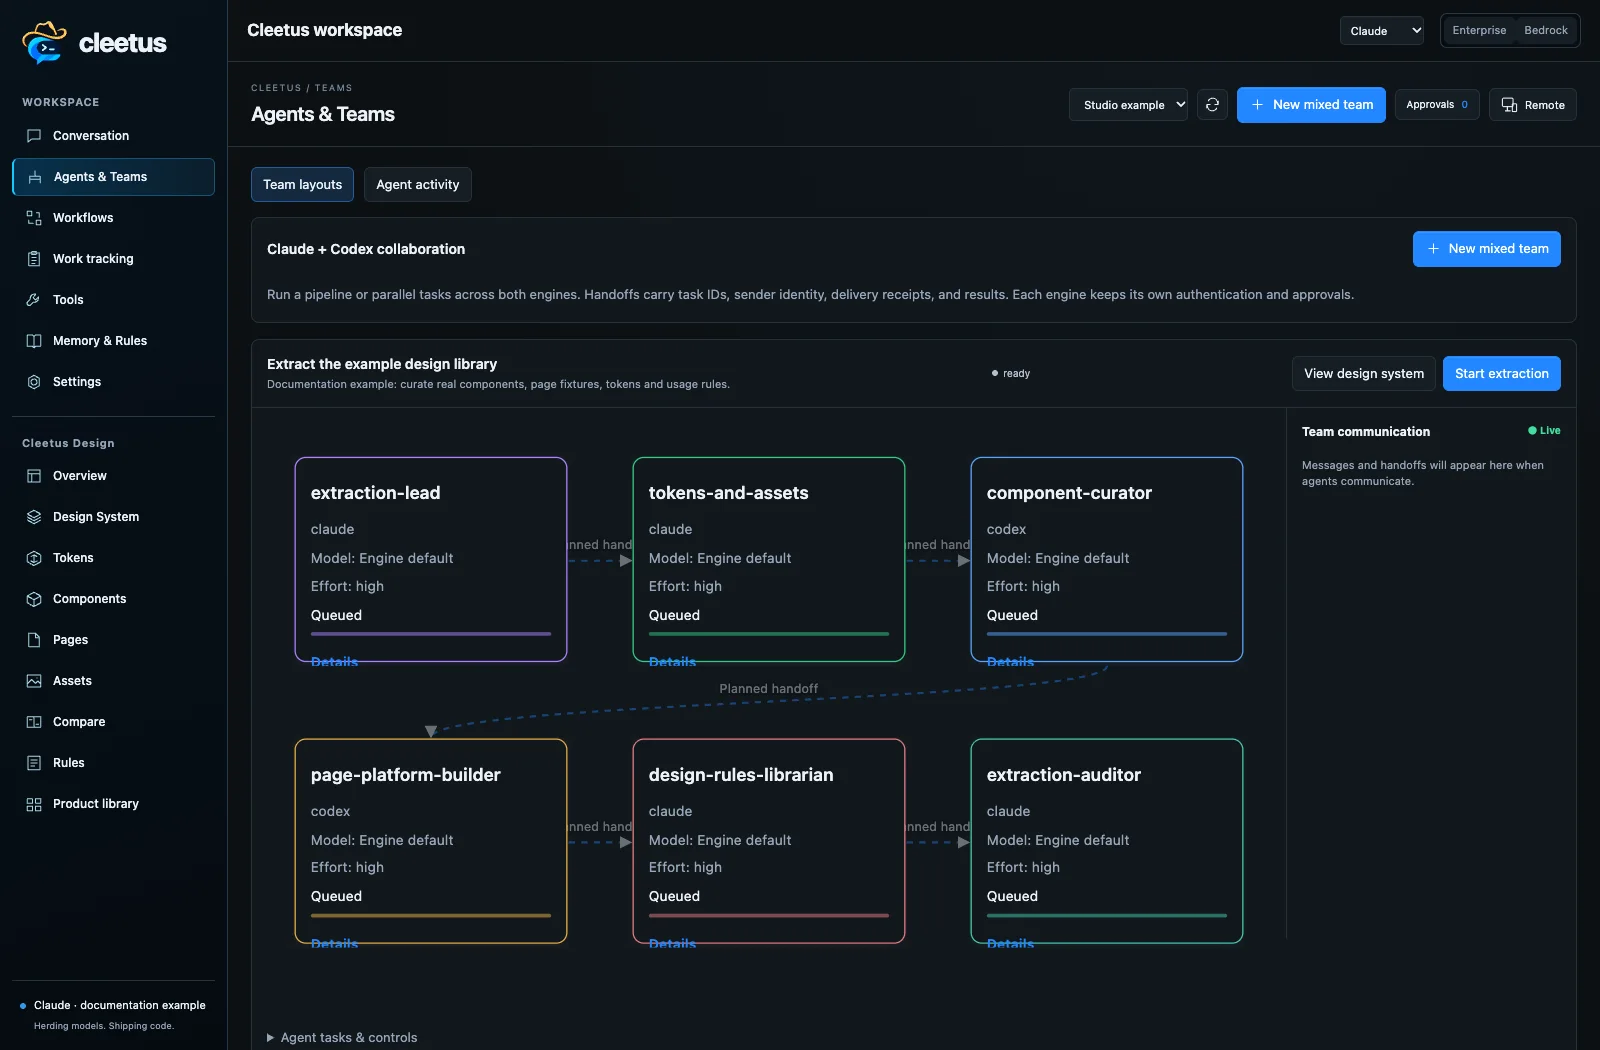Click the Team communication heading
Screen dimensions: 1600x1050
[x=1366, y=432]
